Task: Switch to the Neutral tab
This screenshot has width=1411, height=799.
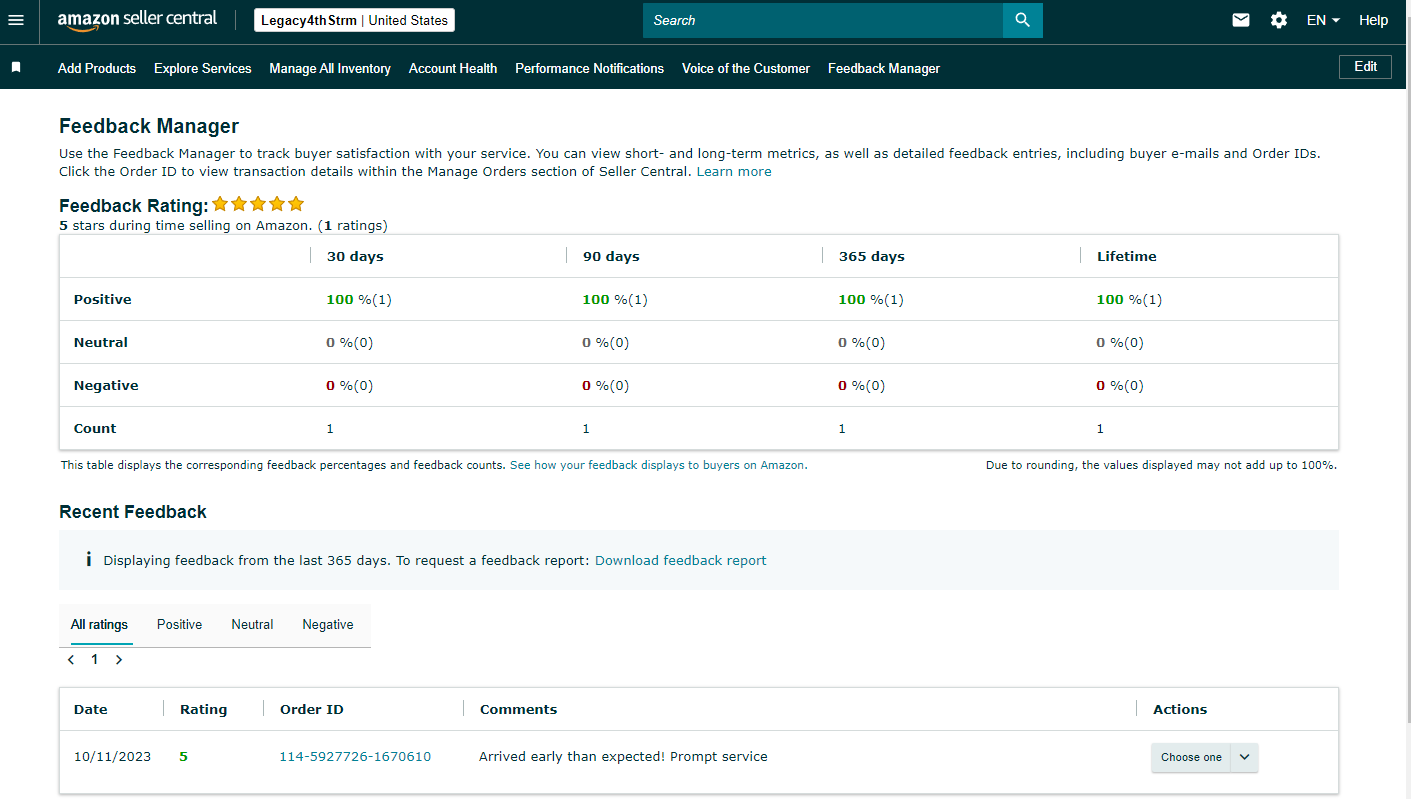Action: tap(252, 624)
